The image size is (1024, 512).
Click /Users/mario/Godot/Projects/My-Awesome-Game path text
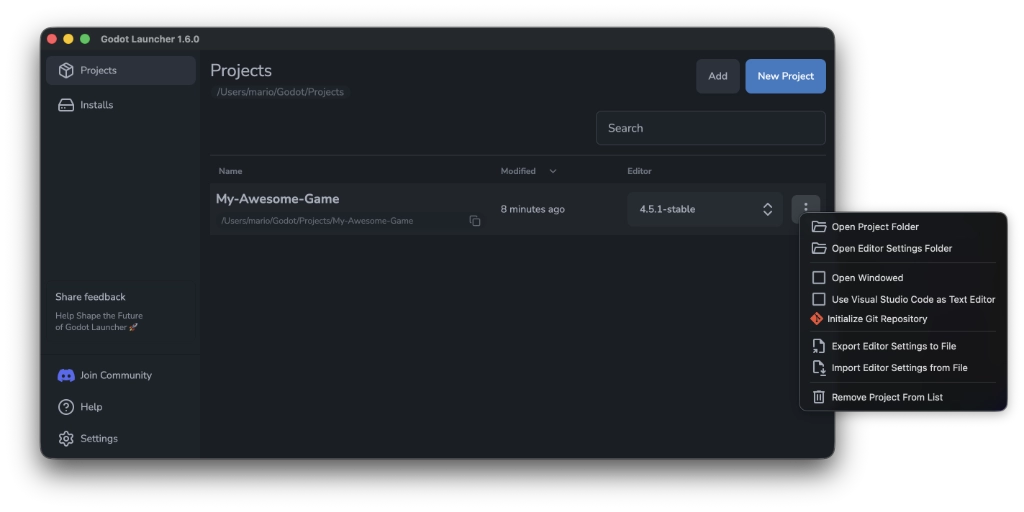coord(317,221)
